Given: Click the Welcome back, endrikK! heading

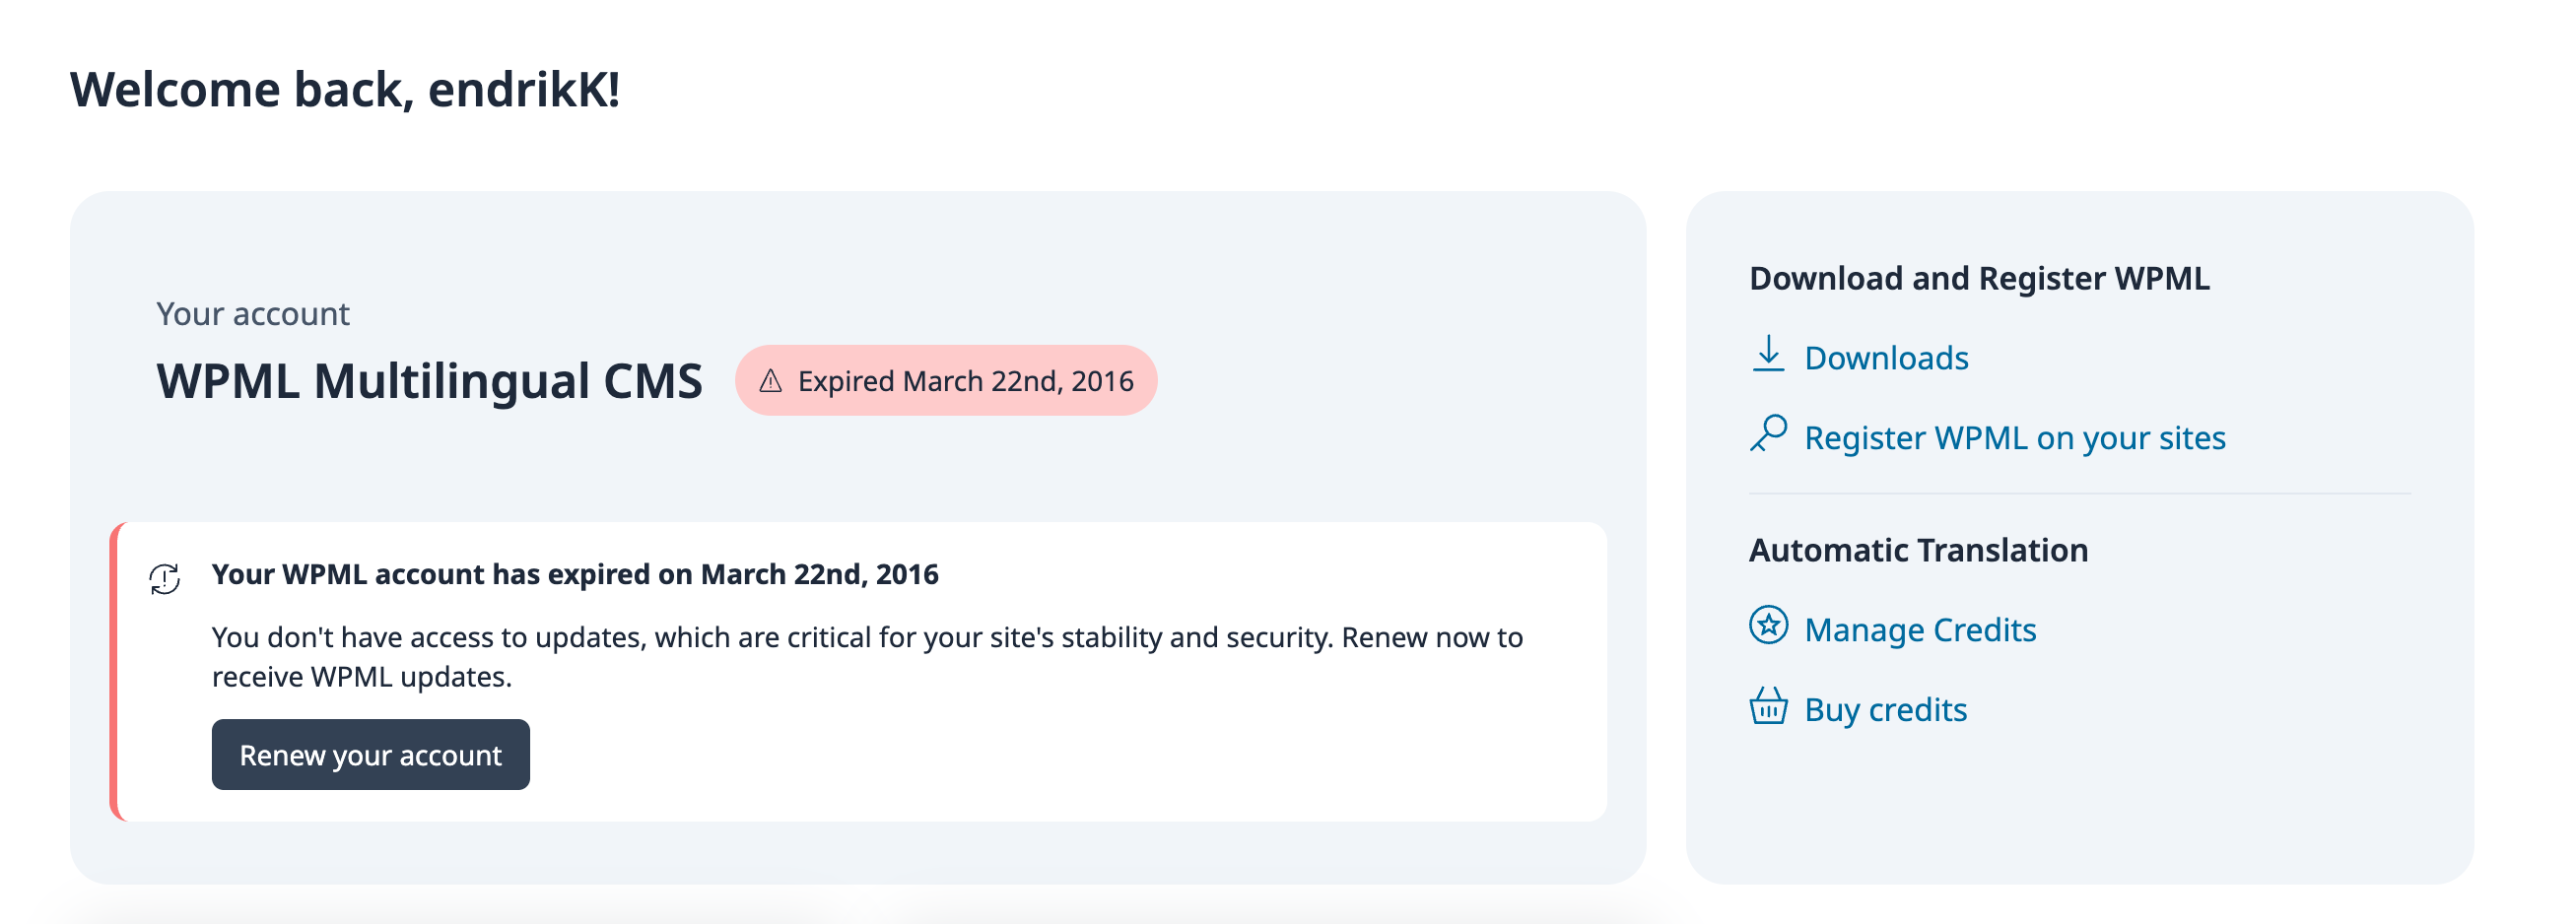Looking at the screenshot, I should click(345, 89).
